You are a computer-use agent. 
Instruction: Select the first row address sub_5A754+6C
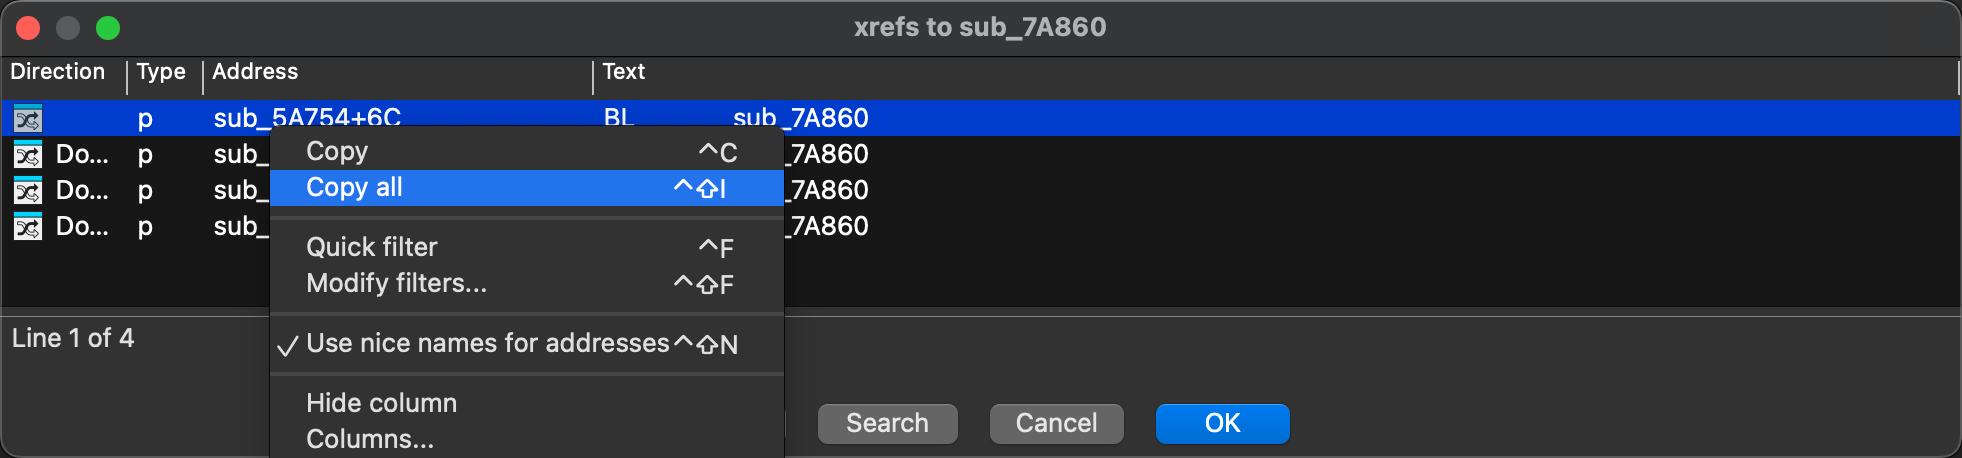coord(306,116)
